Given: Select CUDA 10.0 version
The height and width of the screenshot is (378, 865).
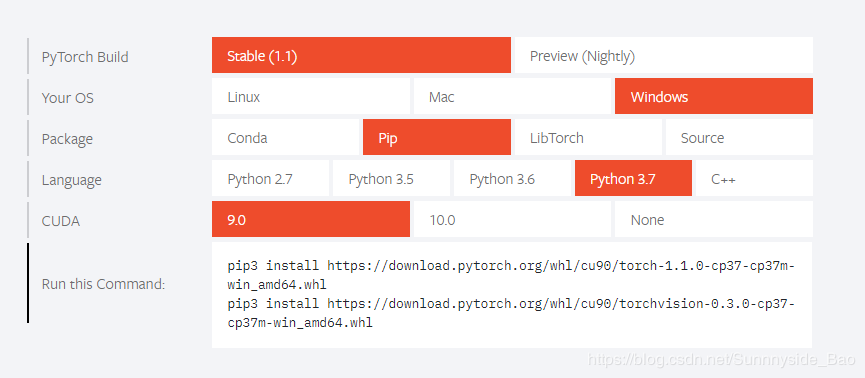Looking at the screenshot, I should [x=512, y=219].
